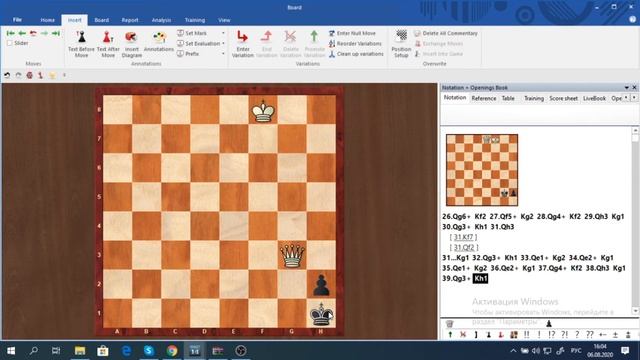Click undo arrow in quick toolbar
The height and width of the screenshot is (360, 640).
tap(7, 75)
